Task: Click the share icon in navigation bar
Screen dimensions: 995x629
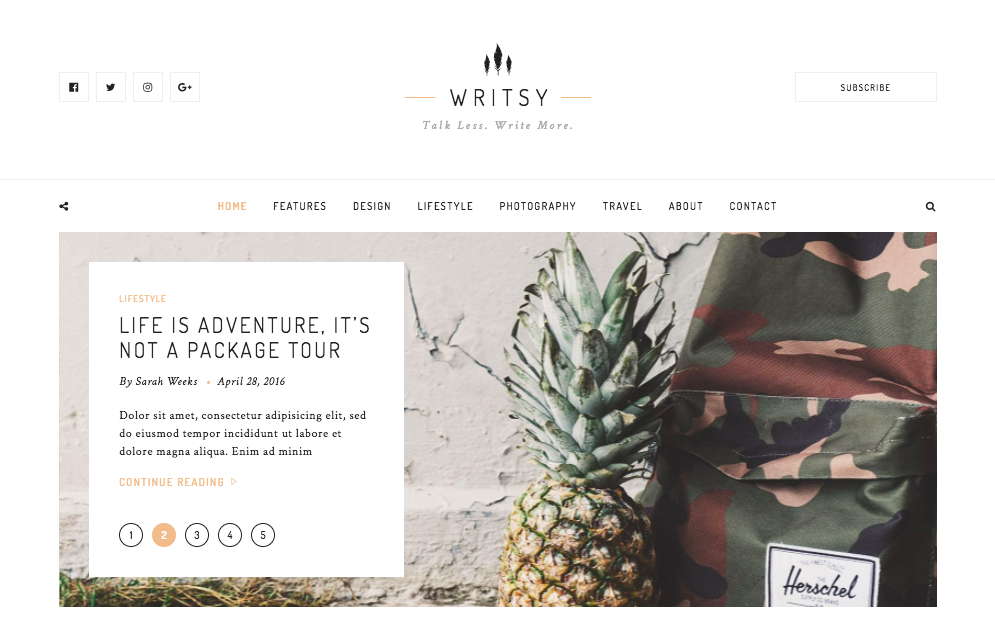Action: [63, 206]
